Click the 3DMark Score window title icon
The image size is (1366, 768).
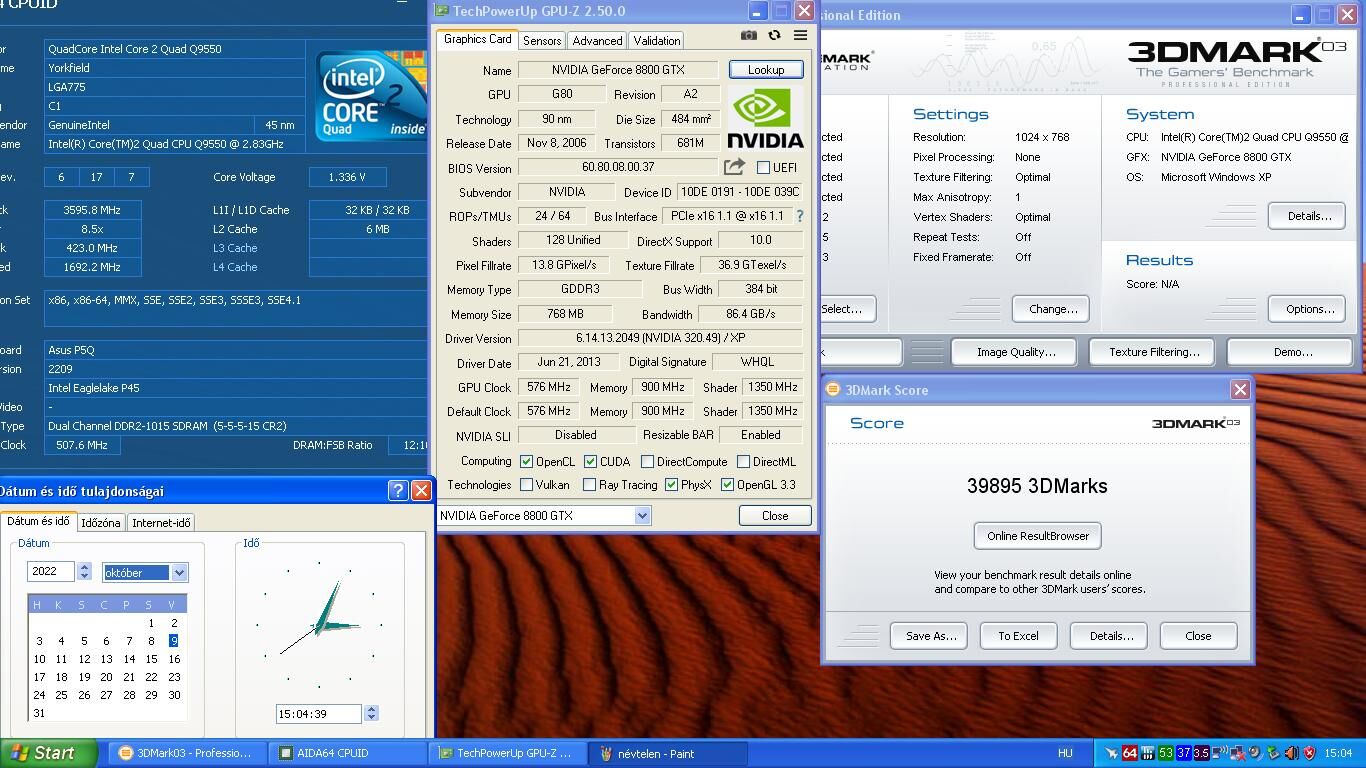(x=833, y=390)
